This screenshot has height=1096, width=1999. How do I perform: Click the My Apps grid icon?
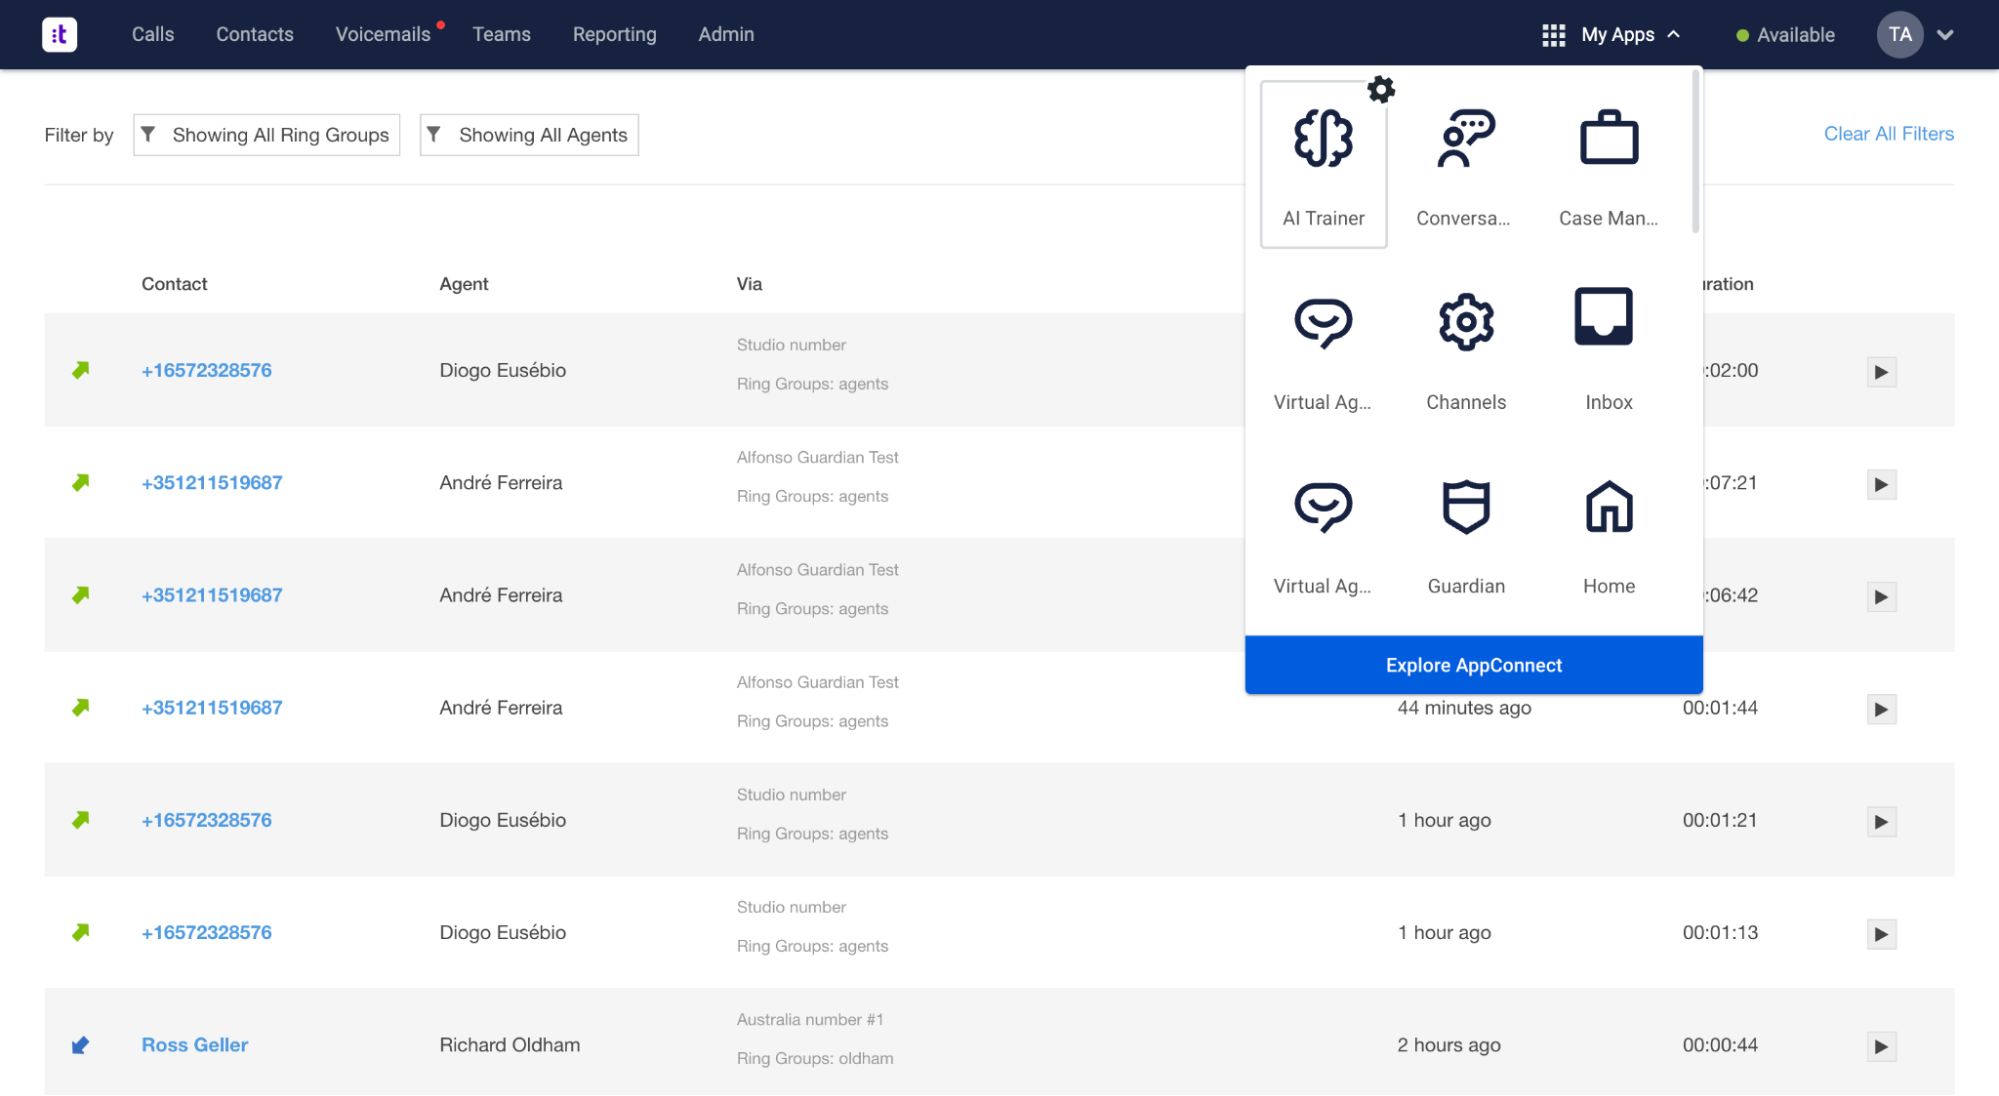tap(1553, 35)
